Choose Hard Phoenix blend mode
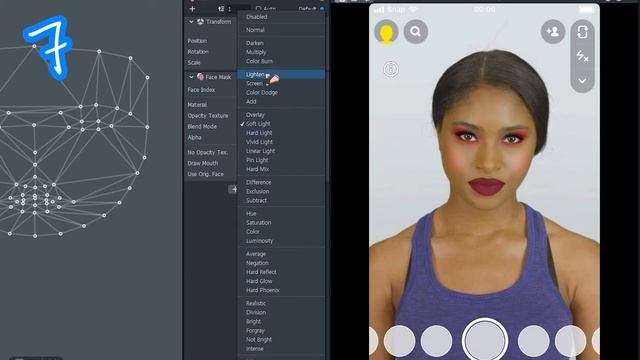This screenshot has height=360, width=640. click(x=263, y=290)
